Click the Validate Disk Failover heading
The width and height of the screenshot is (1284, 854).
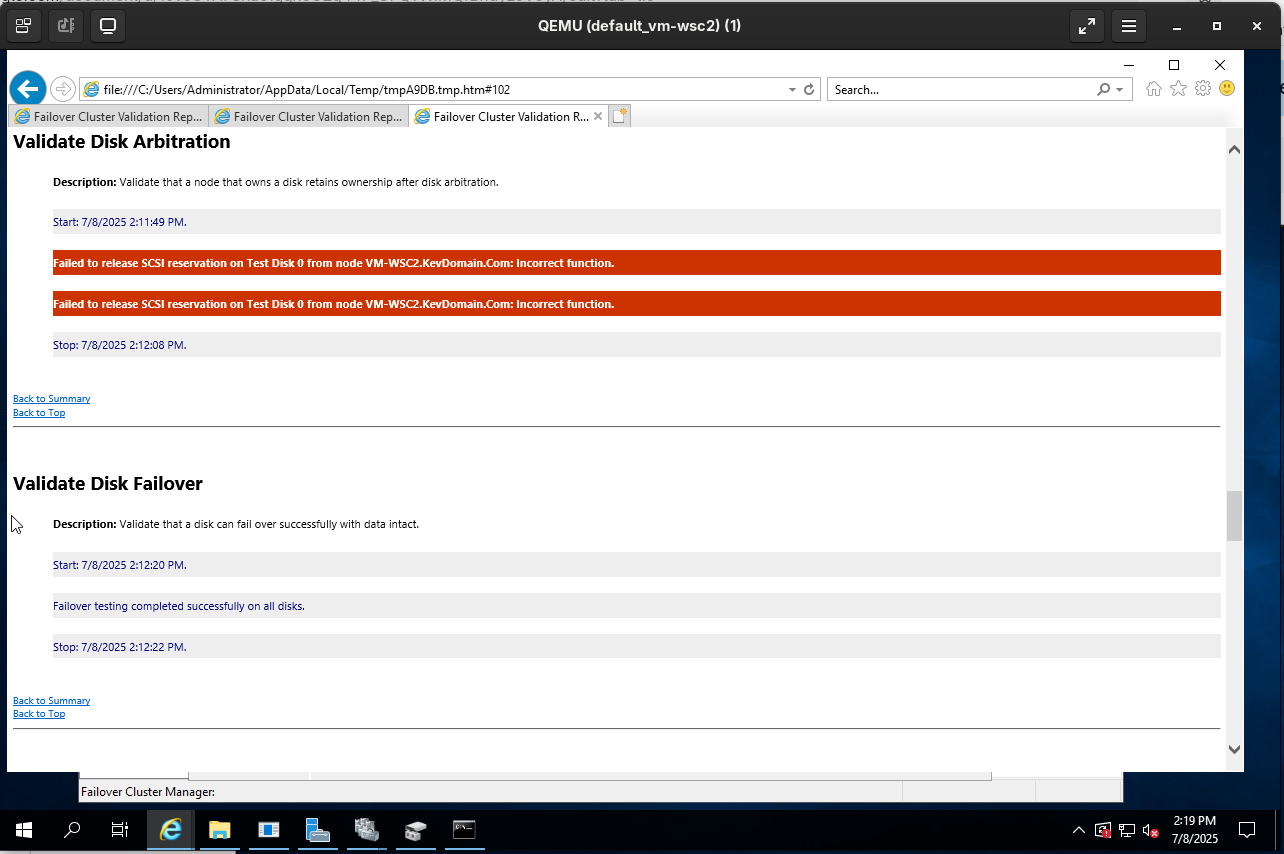tap(108, 484)
